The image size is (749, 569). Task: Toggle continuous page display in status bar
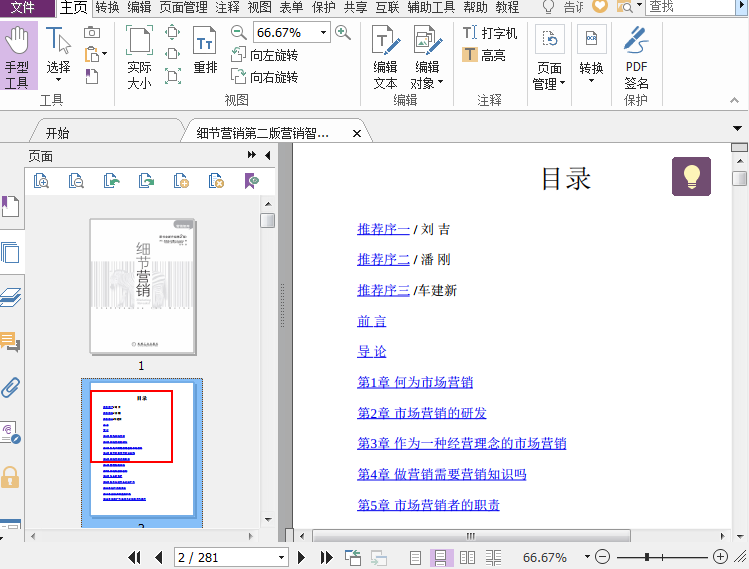pos(441,557)
